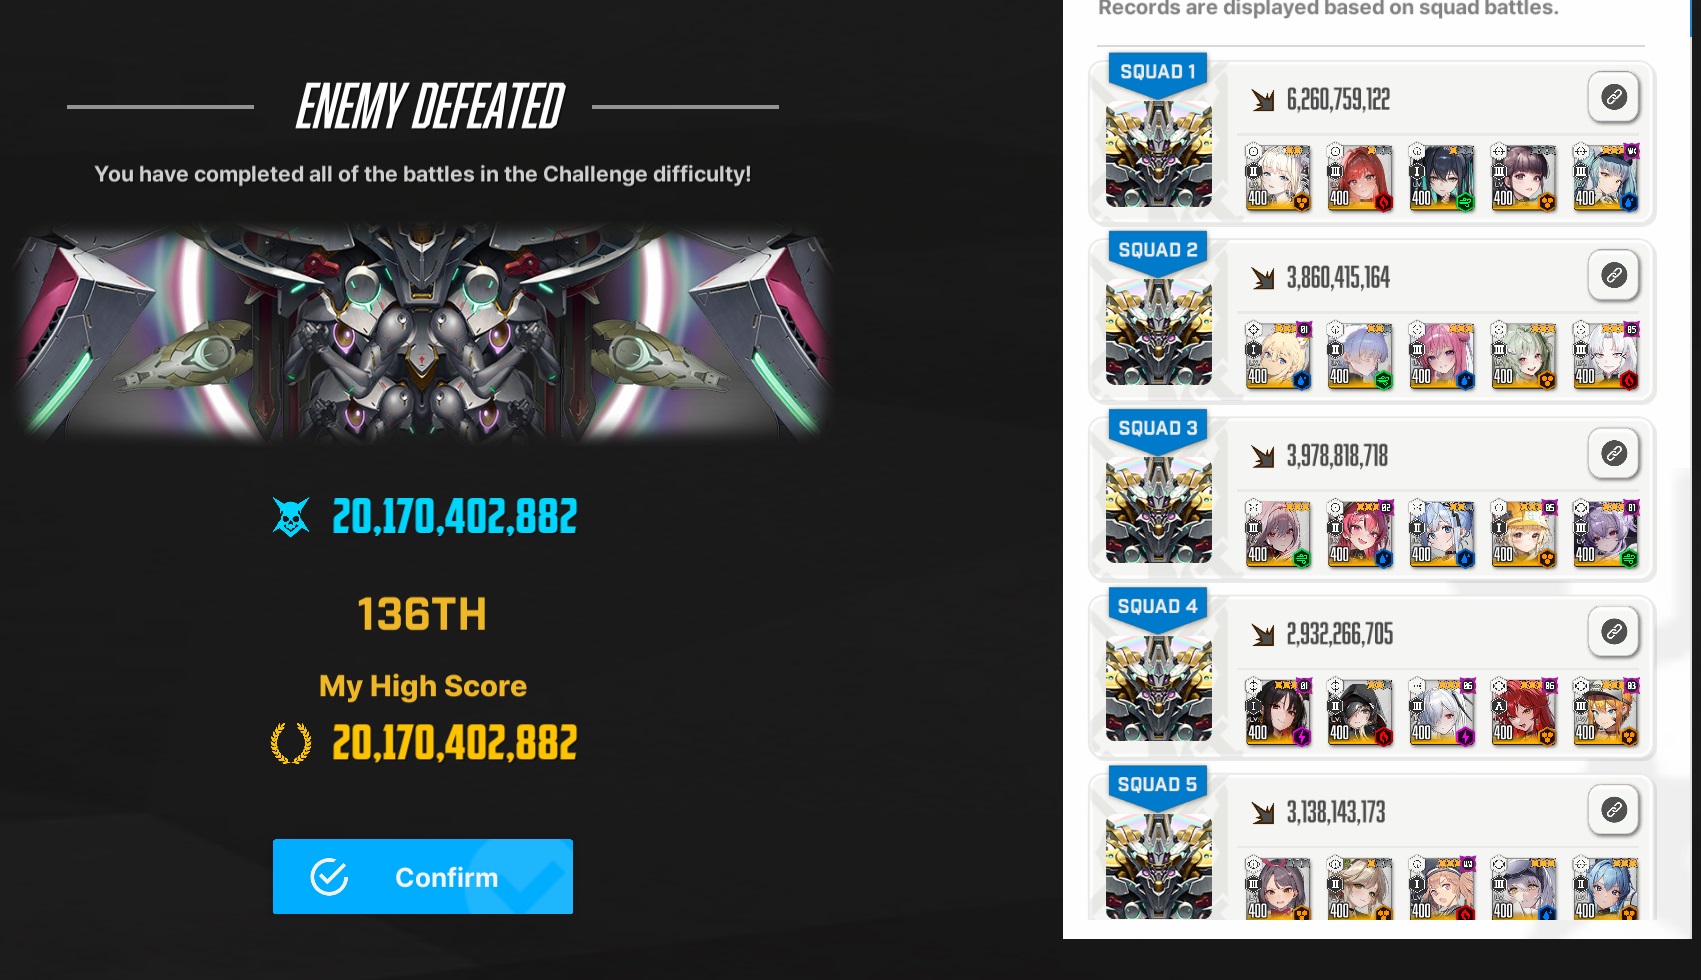The image size is (1701, 980).
Task: Open last character in Squad 2
Action: point(1606,355)
